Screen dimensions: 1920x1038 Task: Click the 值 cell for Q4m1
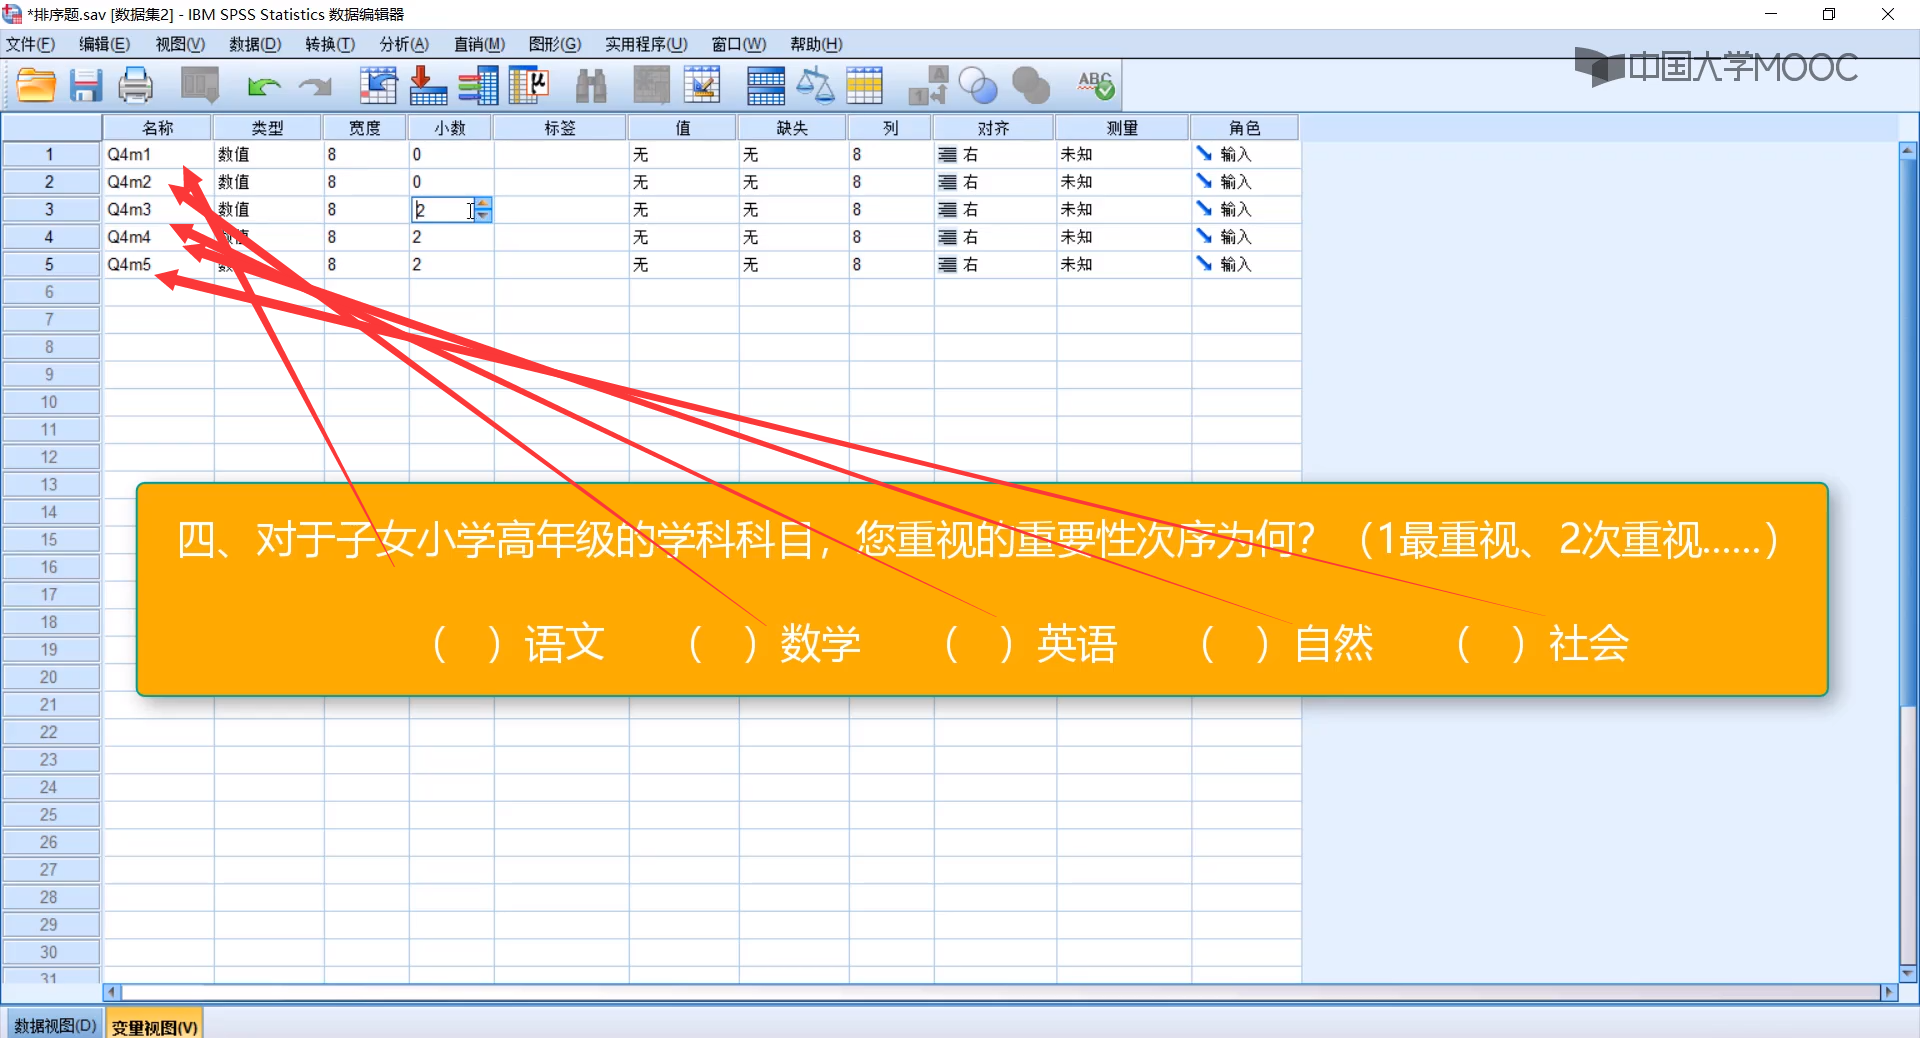tap(683, 154)
